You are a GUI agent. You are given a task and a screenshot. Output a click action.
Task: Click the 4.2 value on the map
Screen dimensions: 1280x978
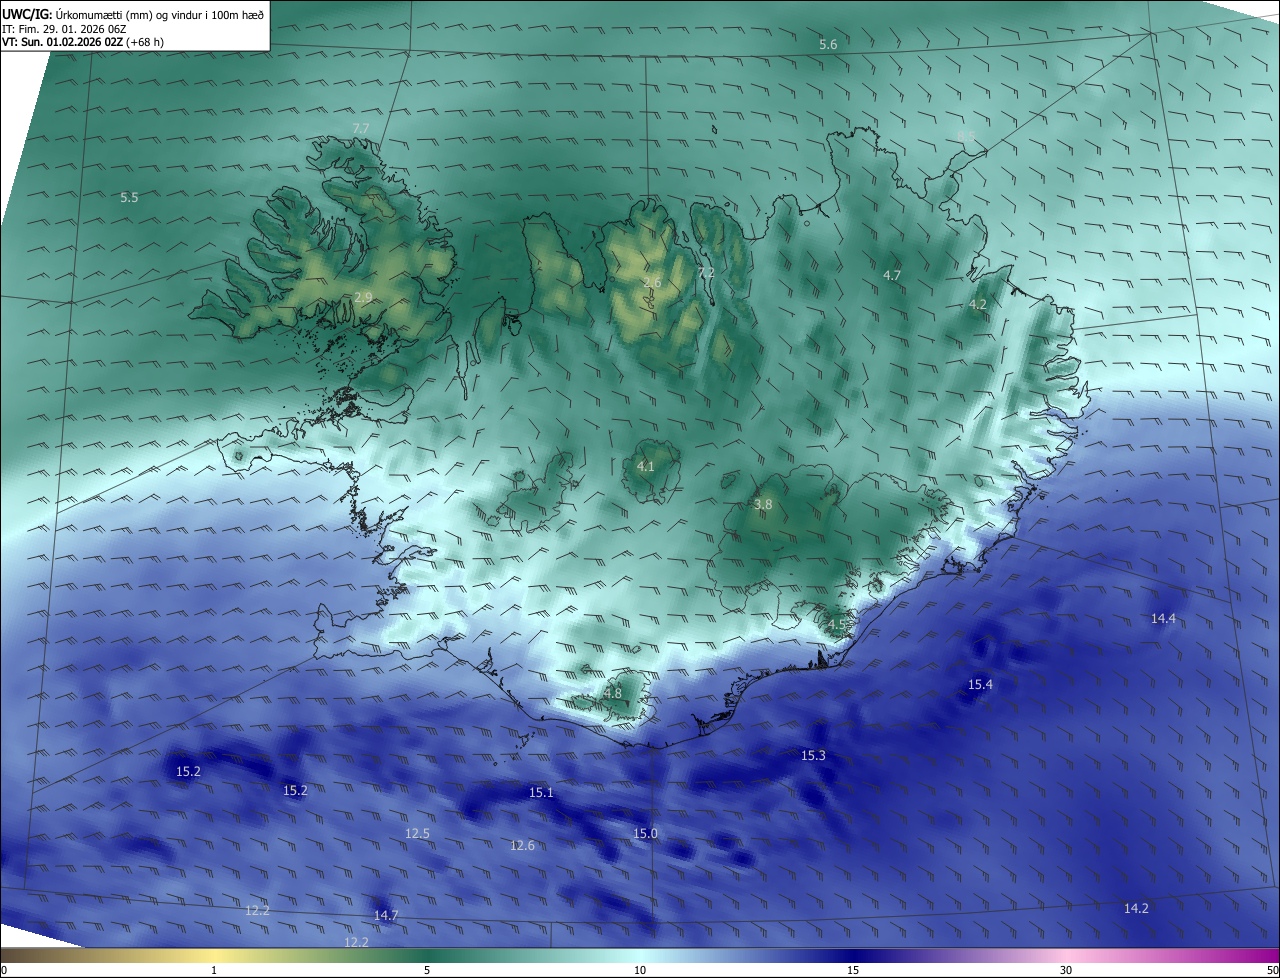[x=978, y=304]
